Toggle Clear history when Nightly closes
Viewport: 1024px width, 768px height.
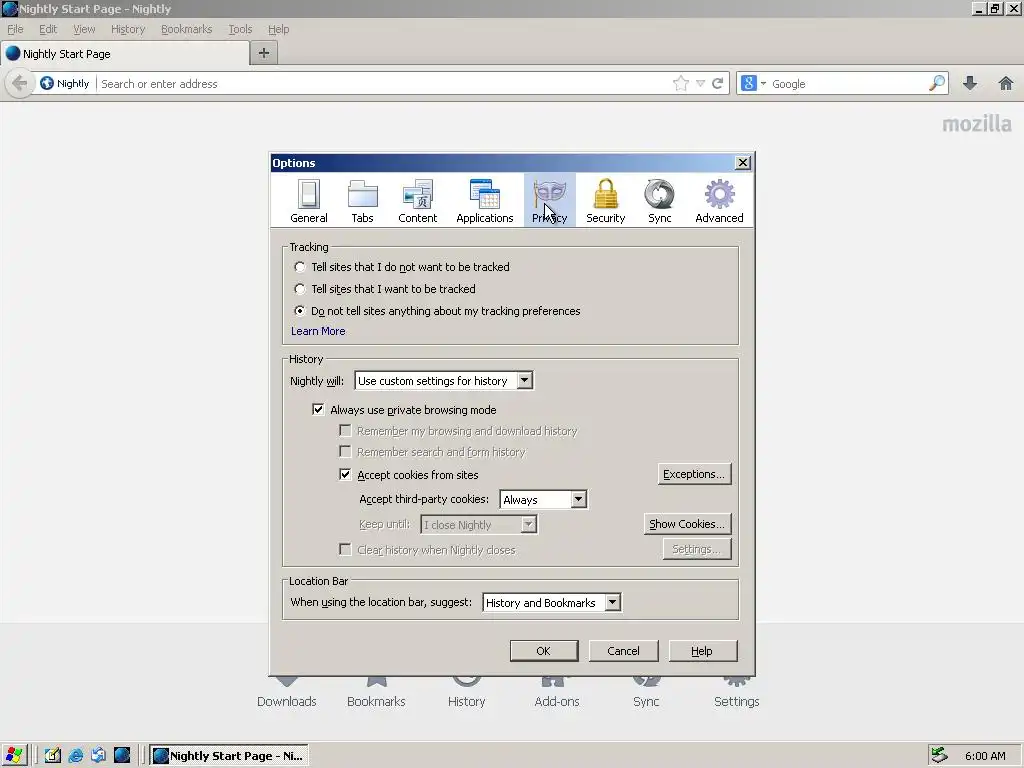click(x=345, y=549)
